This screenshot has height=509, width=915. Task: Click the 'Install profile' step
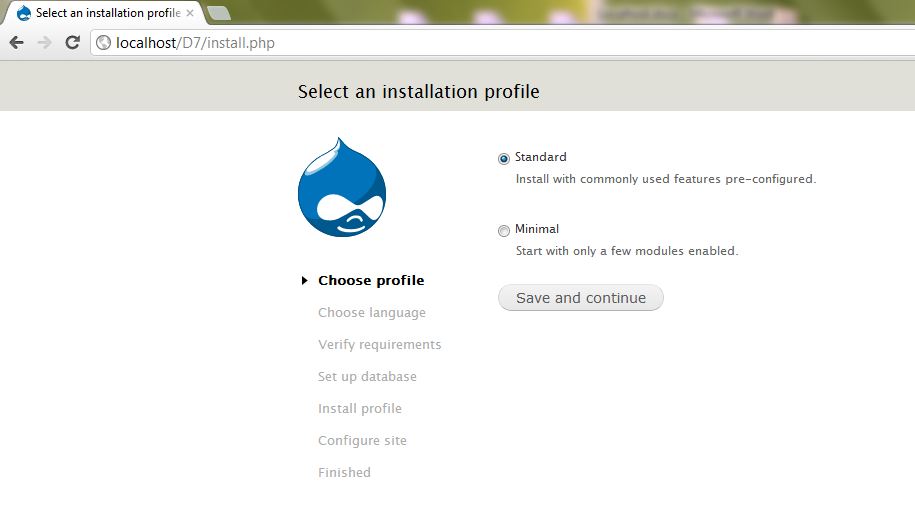coord(359,409)
